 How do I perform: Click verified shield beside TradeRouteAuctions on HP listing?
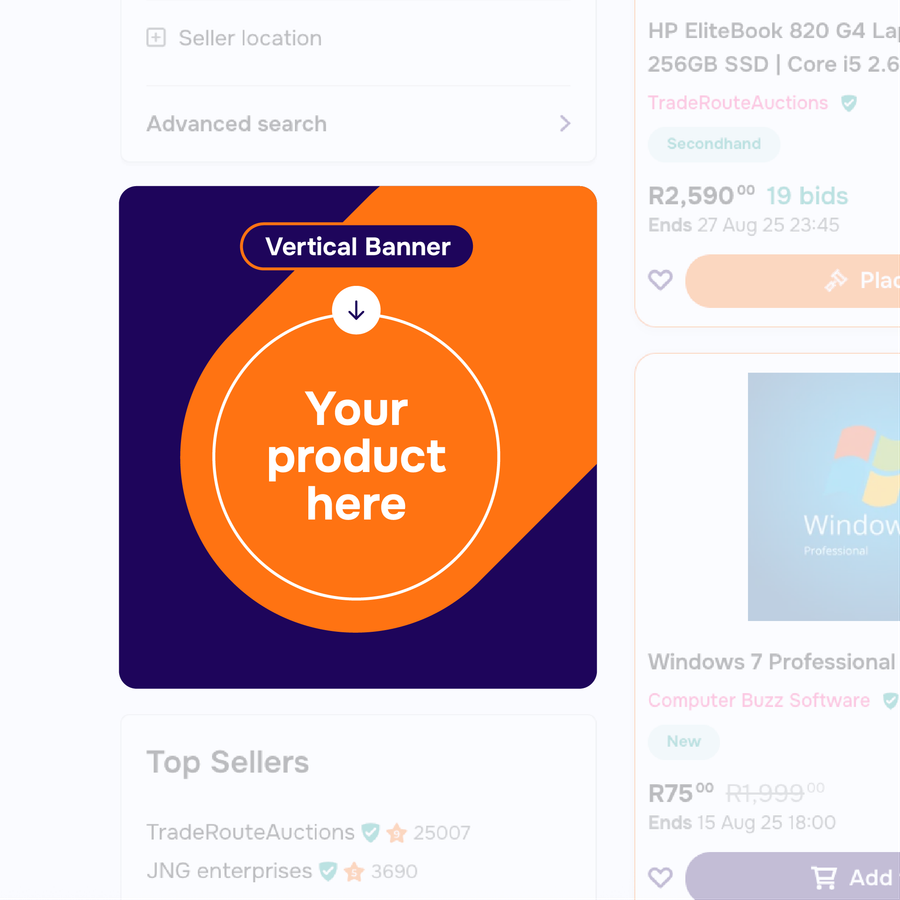(849, 103)
